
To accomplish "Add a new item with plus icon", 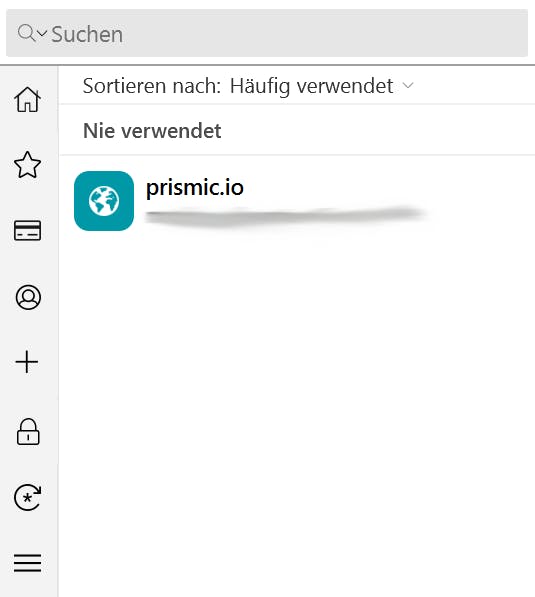I will [27, 362].
